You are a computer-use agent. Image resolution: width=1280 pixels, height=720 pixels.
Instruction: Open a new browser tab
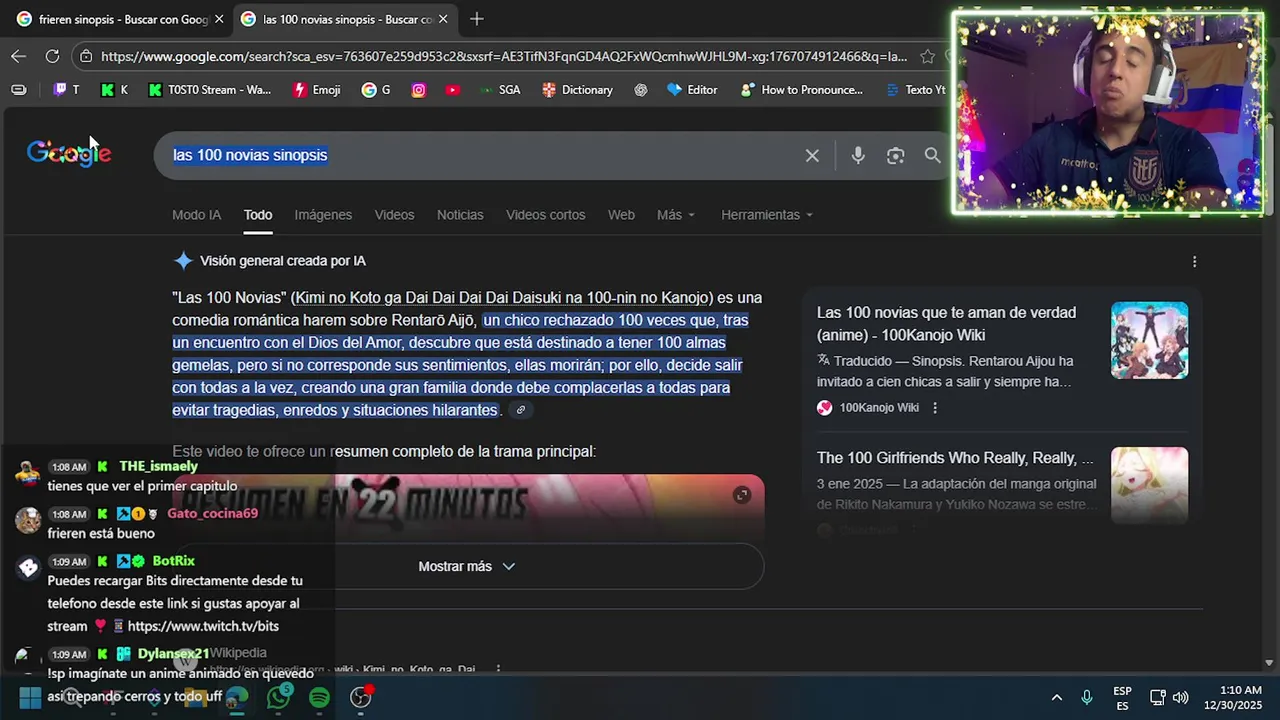(477, 19)
